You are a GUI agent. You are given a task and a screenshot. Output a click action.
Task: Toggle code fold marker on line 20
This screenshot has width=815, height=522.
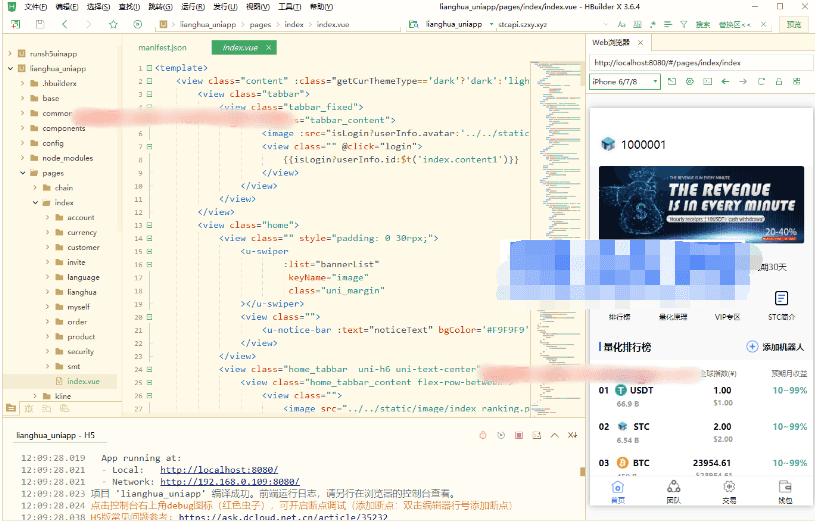[x=150, y=317]
